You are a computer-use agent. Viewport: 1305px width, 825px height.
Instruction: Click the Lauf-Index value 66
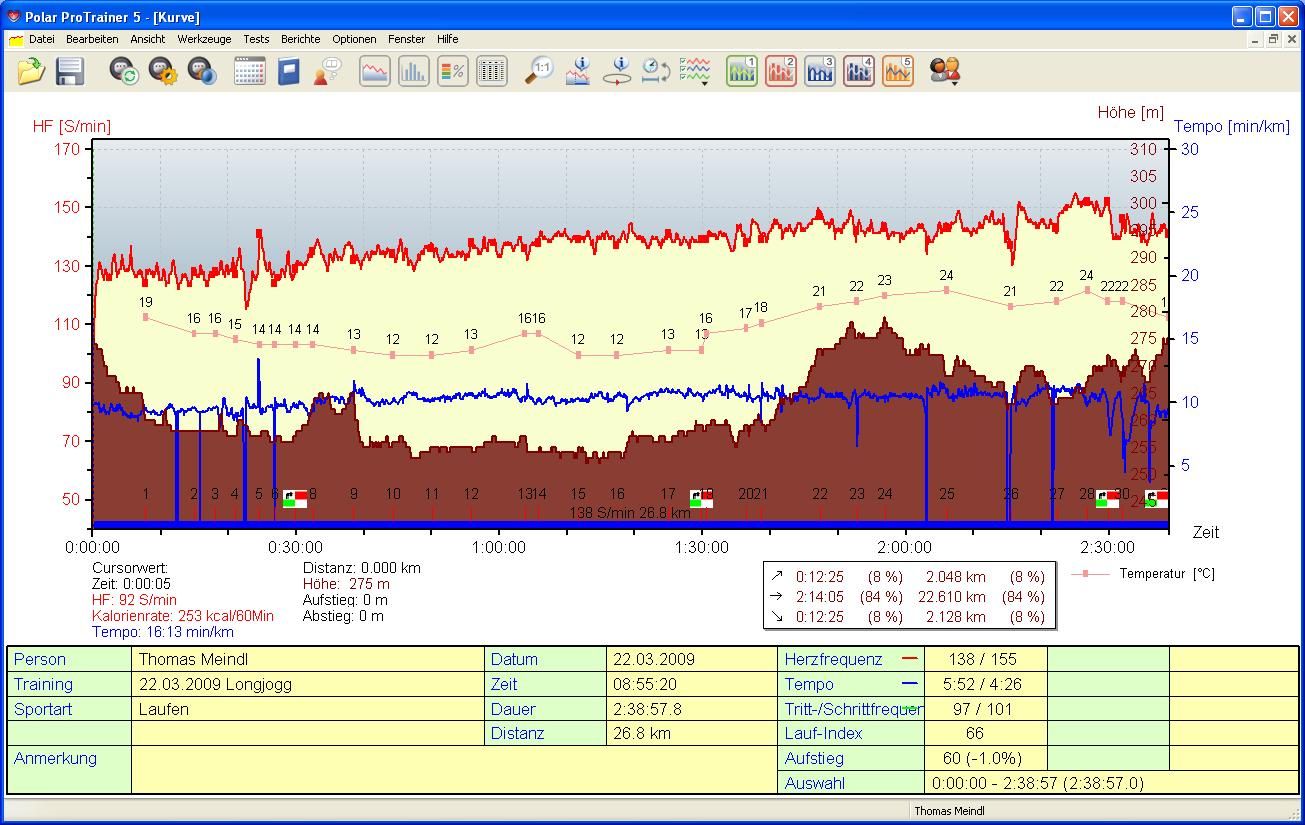[985, 733]
